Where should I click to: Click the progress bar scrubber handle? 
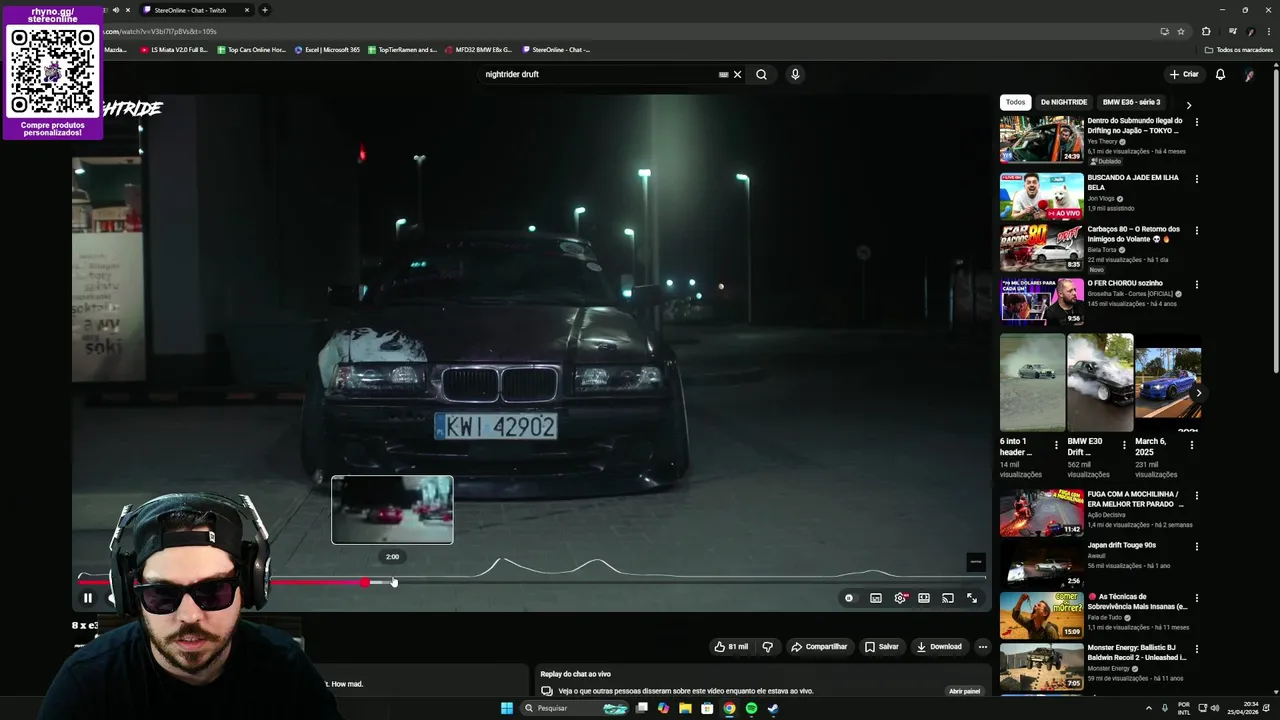366,581
